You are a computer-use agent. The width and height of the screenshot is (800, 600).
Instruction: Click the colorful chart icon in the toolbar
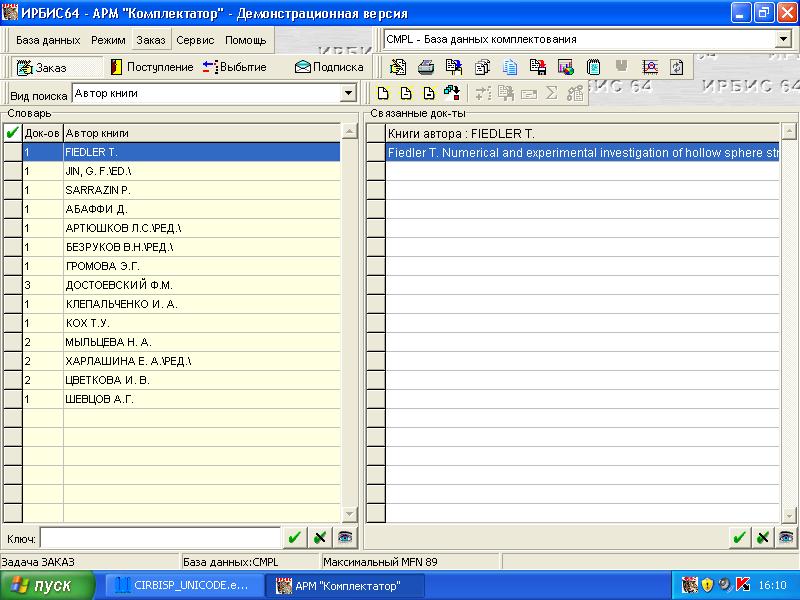click(x=565, y=67)
